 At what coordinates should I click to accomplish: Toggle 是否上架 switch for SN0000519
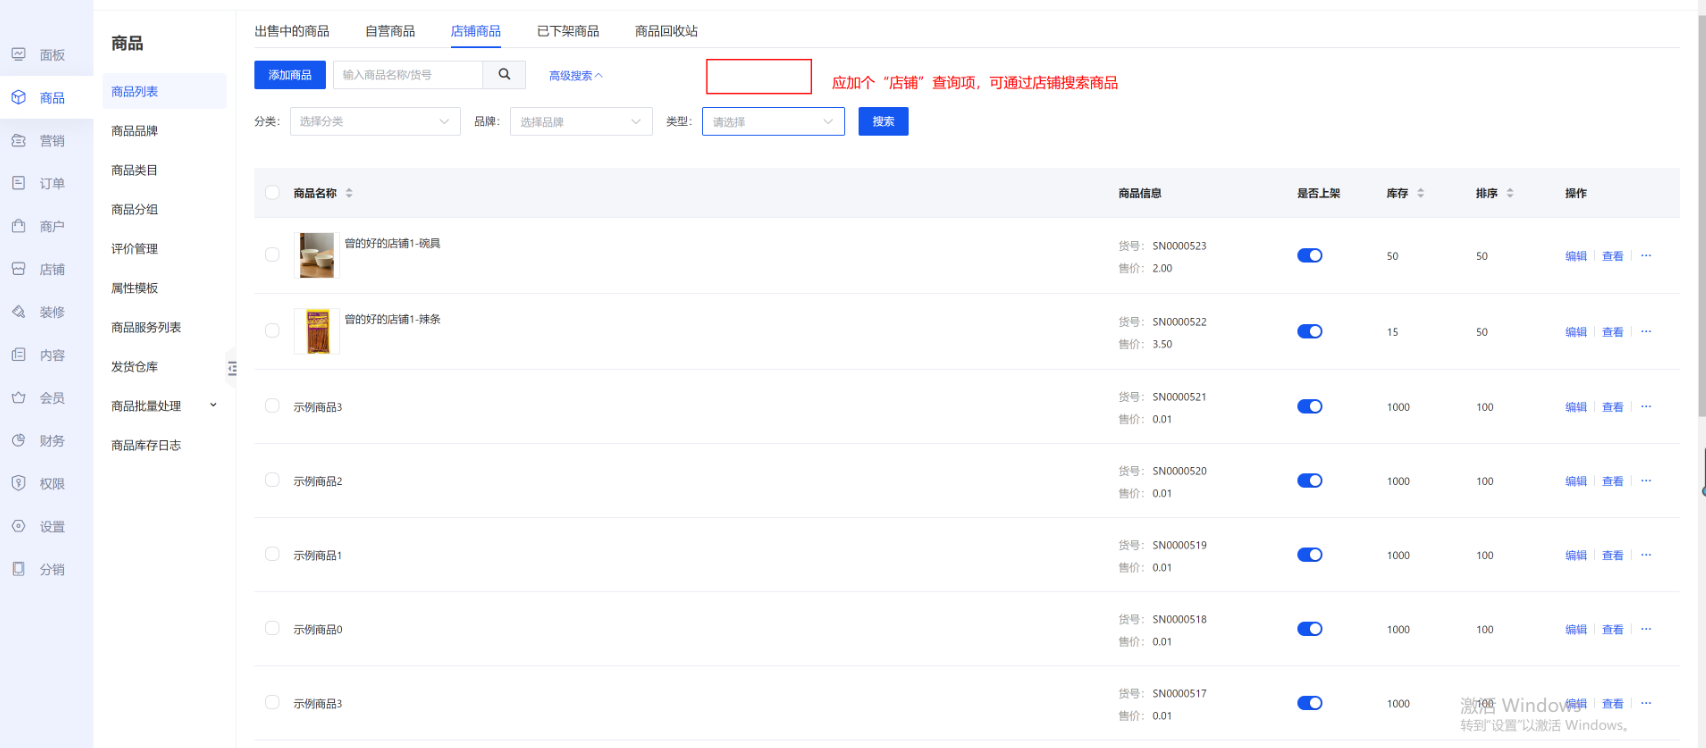pos(1310,555)
